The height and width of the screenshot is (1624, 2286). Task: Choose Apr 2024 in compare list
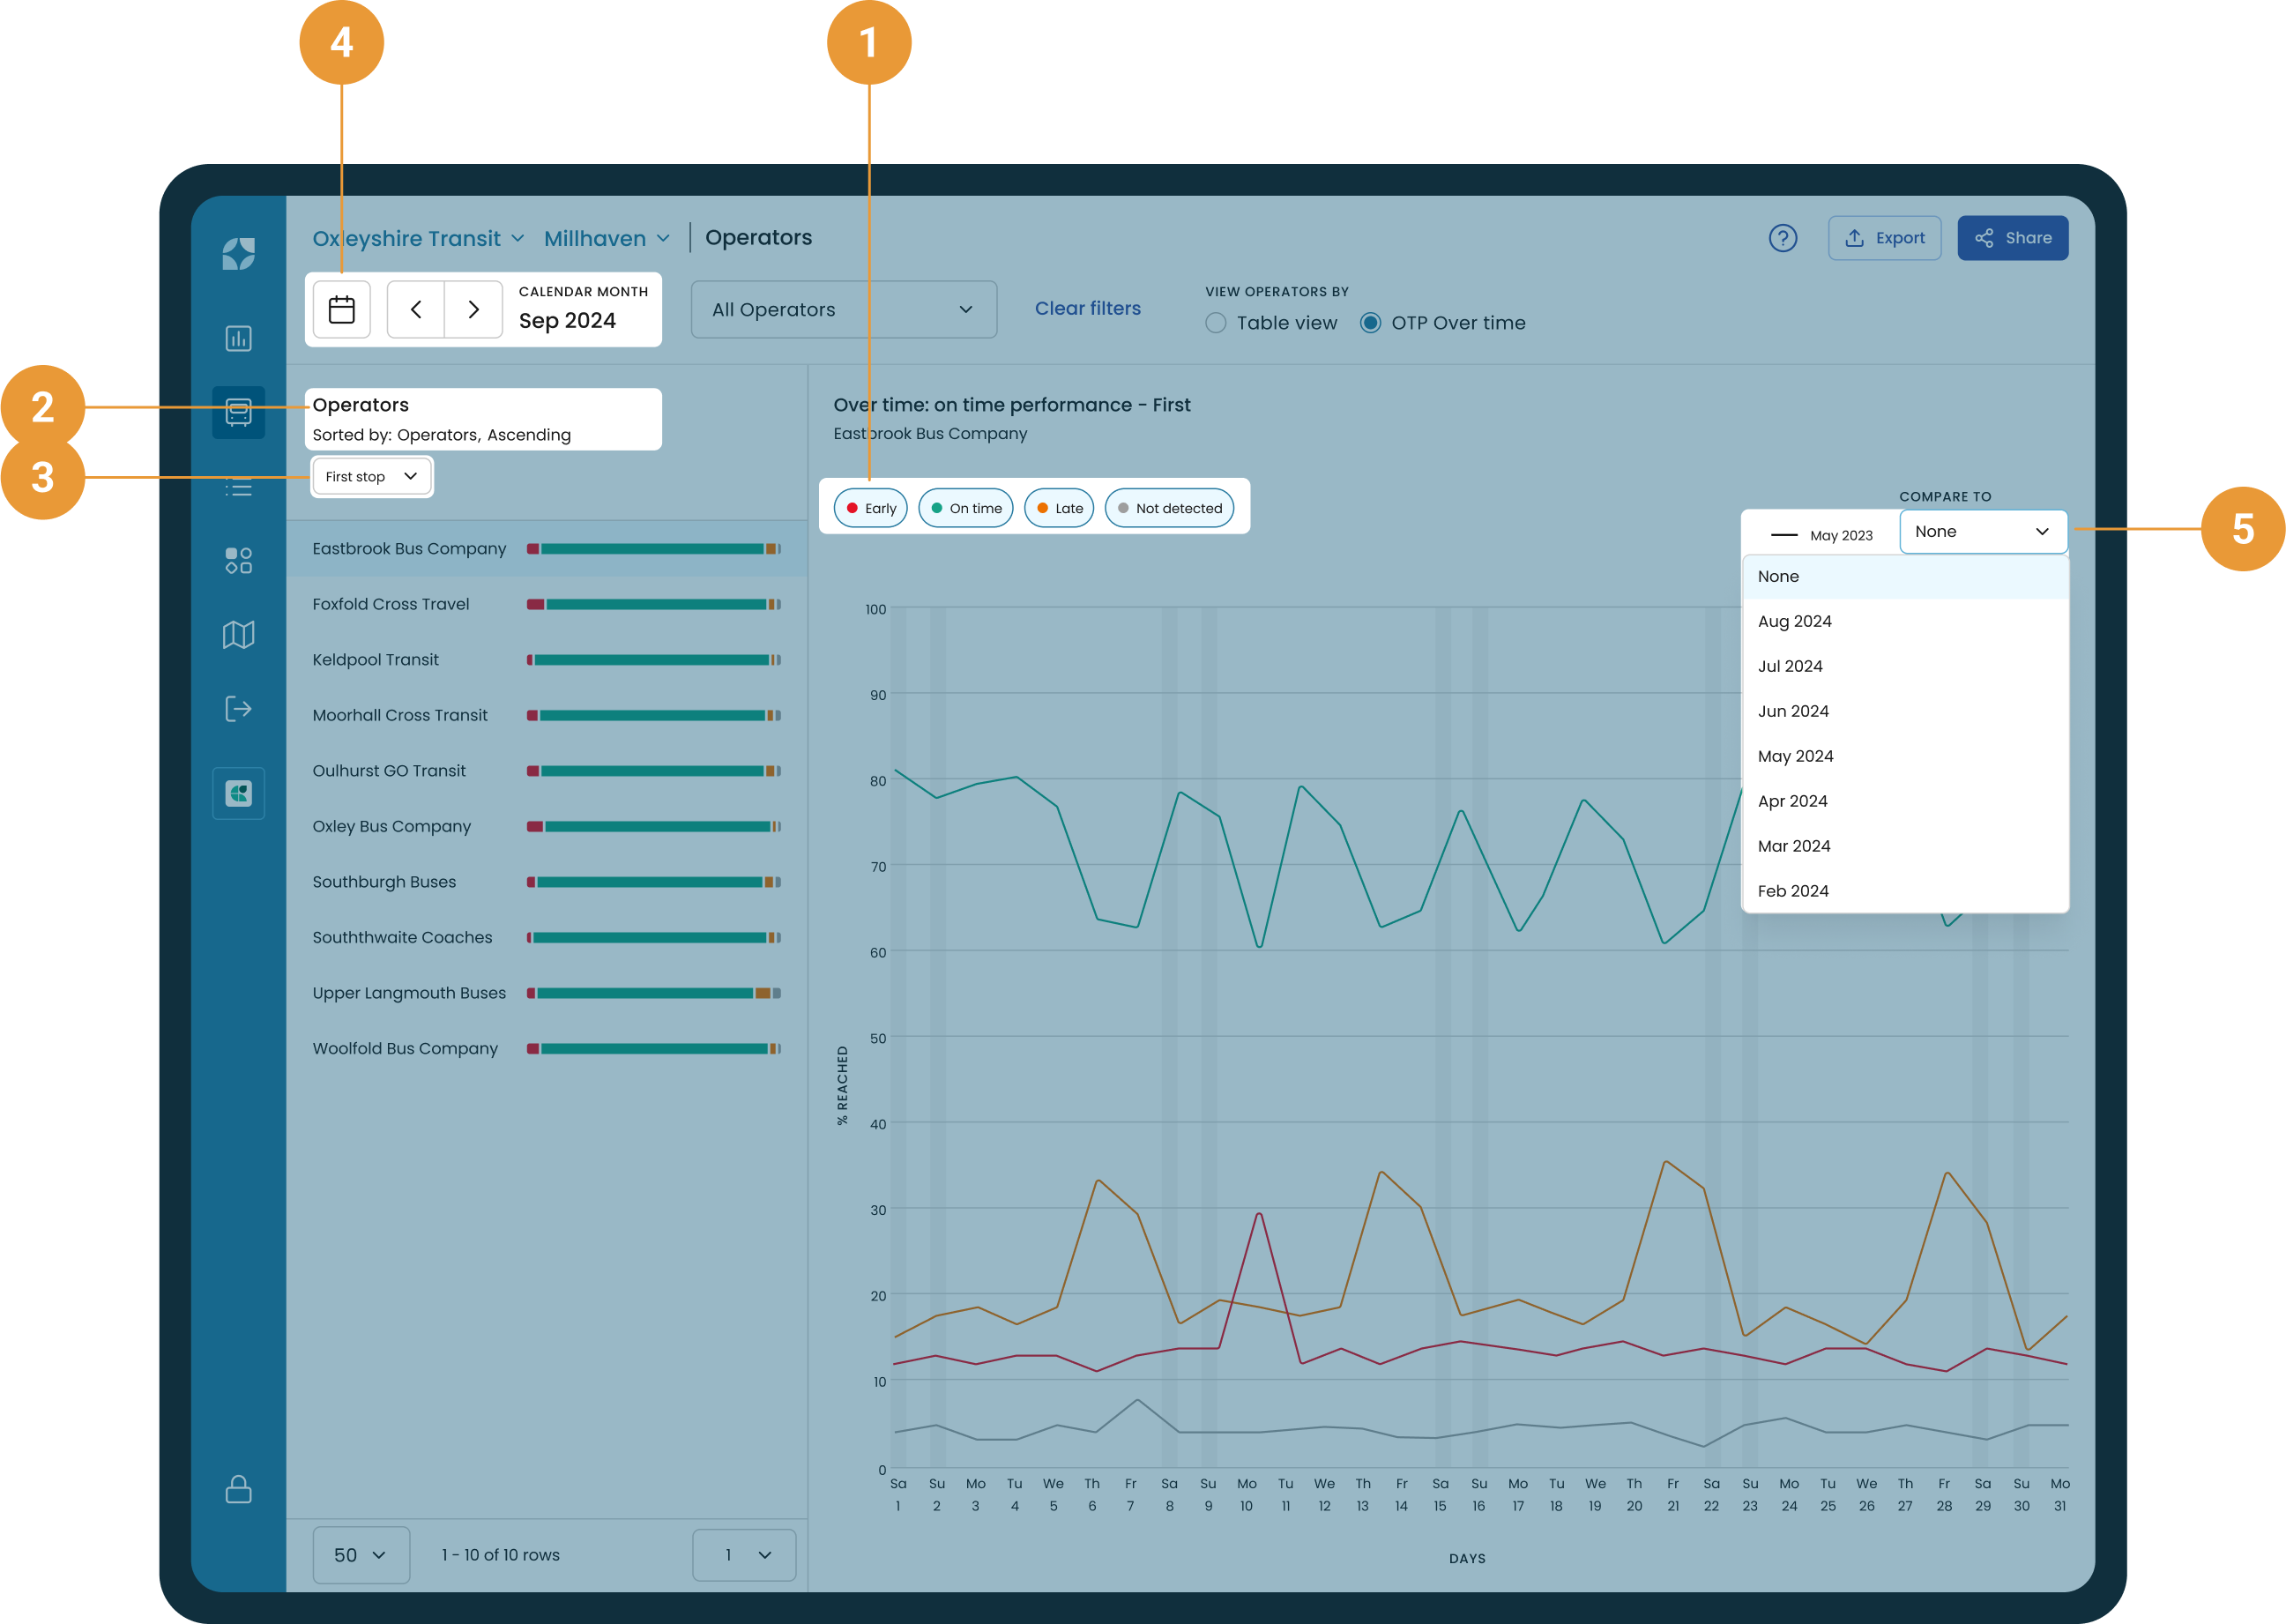pyautogui.click(x=1792, y=801)
